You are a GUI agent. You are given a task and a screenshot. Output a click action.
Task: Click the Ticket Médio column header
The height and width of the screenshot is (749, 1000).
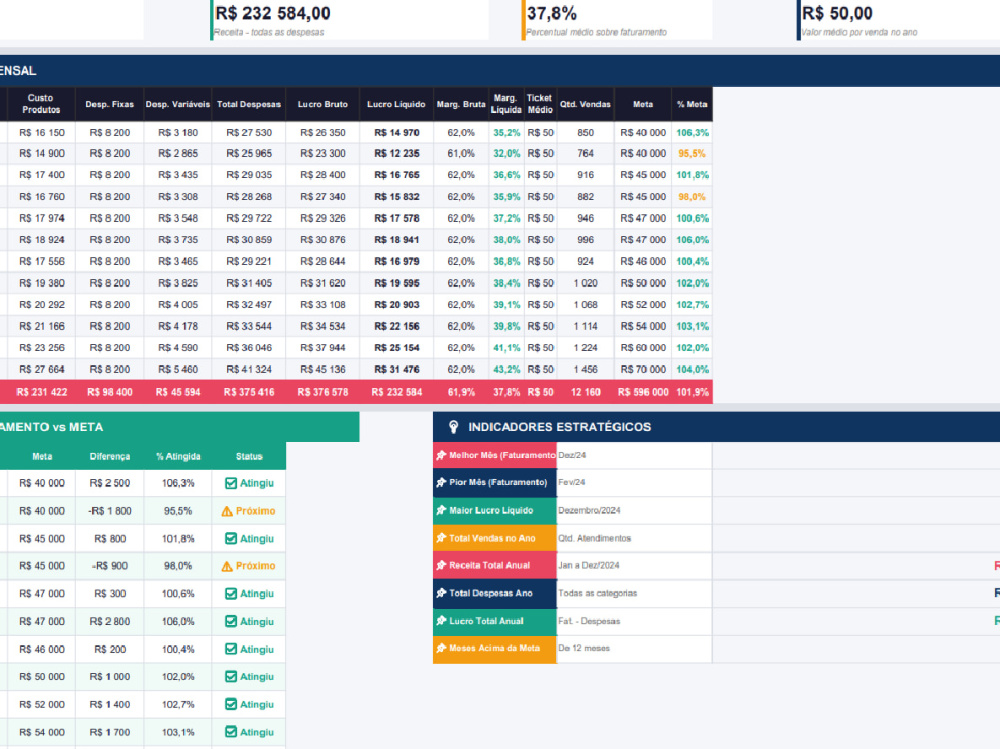540,104
